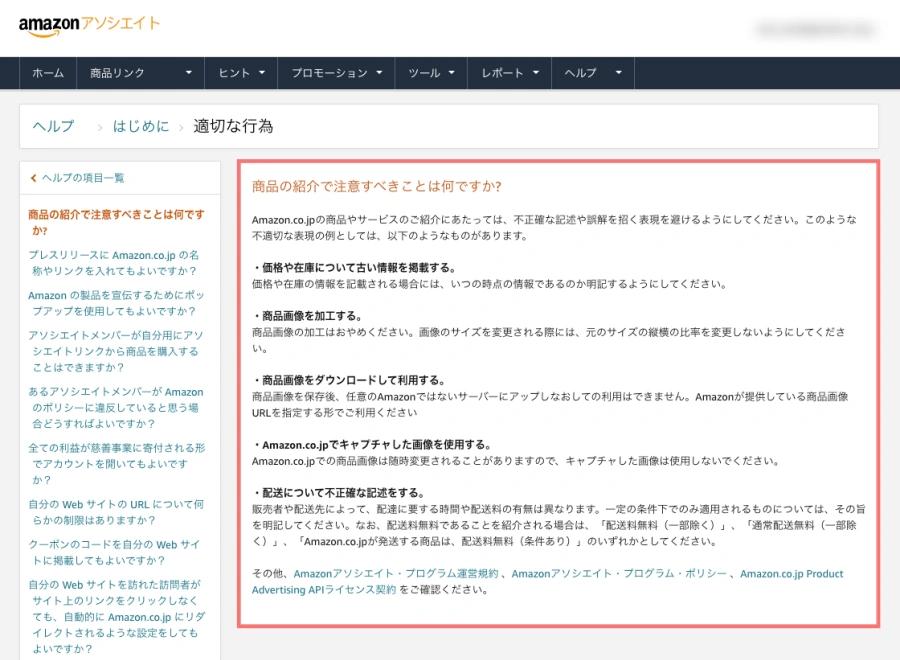The height and width of the screenshot is (660, 900).
Task: Click bold text 配送について不正確な記述をする
Action: coord(343,492)
